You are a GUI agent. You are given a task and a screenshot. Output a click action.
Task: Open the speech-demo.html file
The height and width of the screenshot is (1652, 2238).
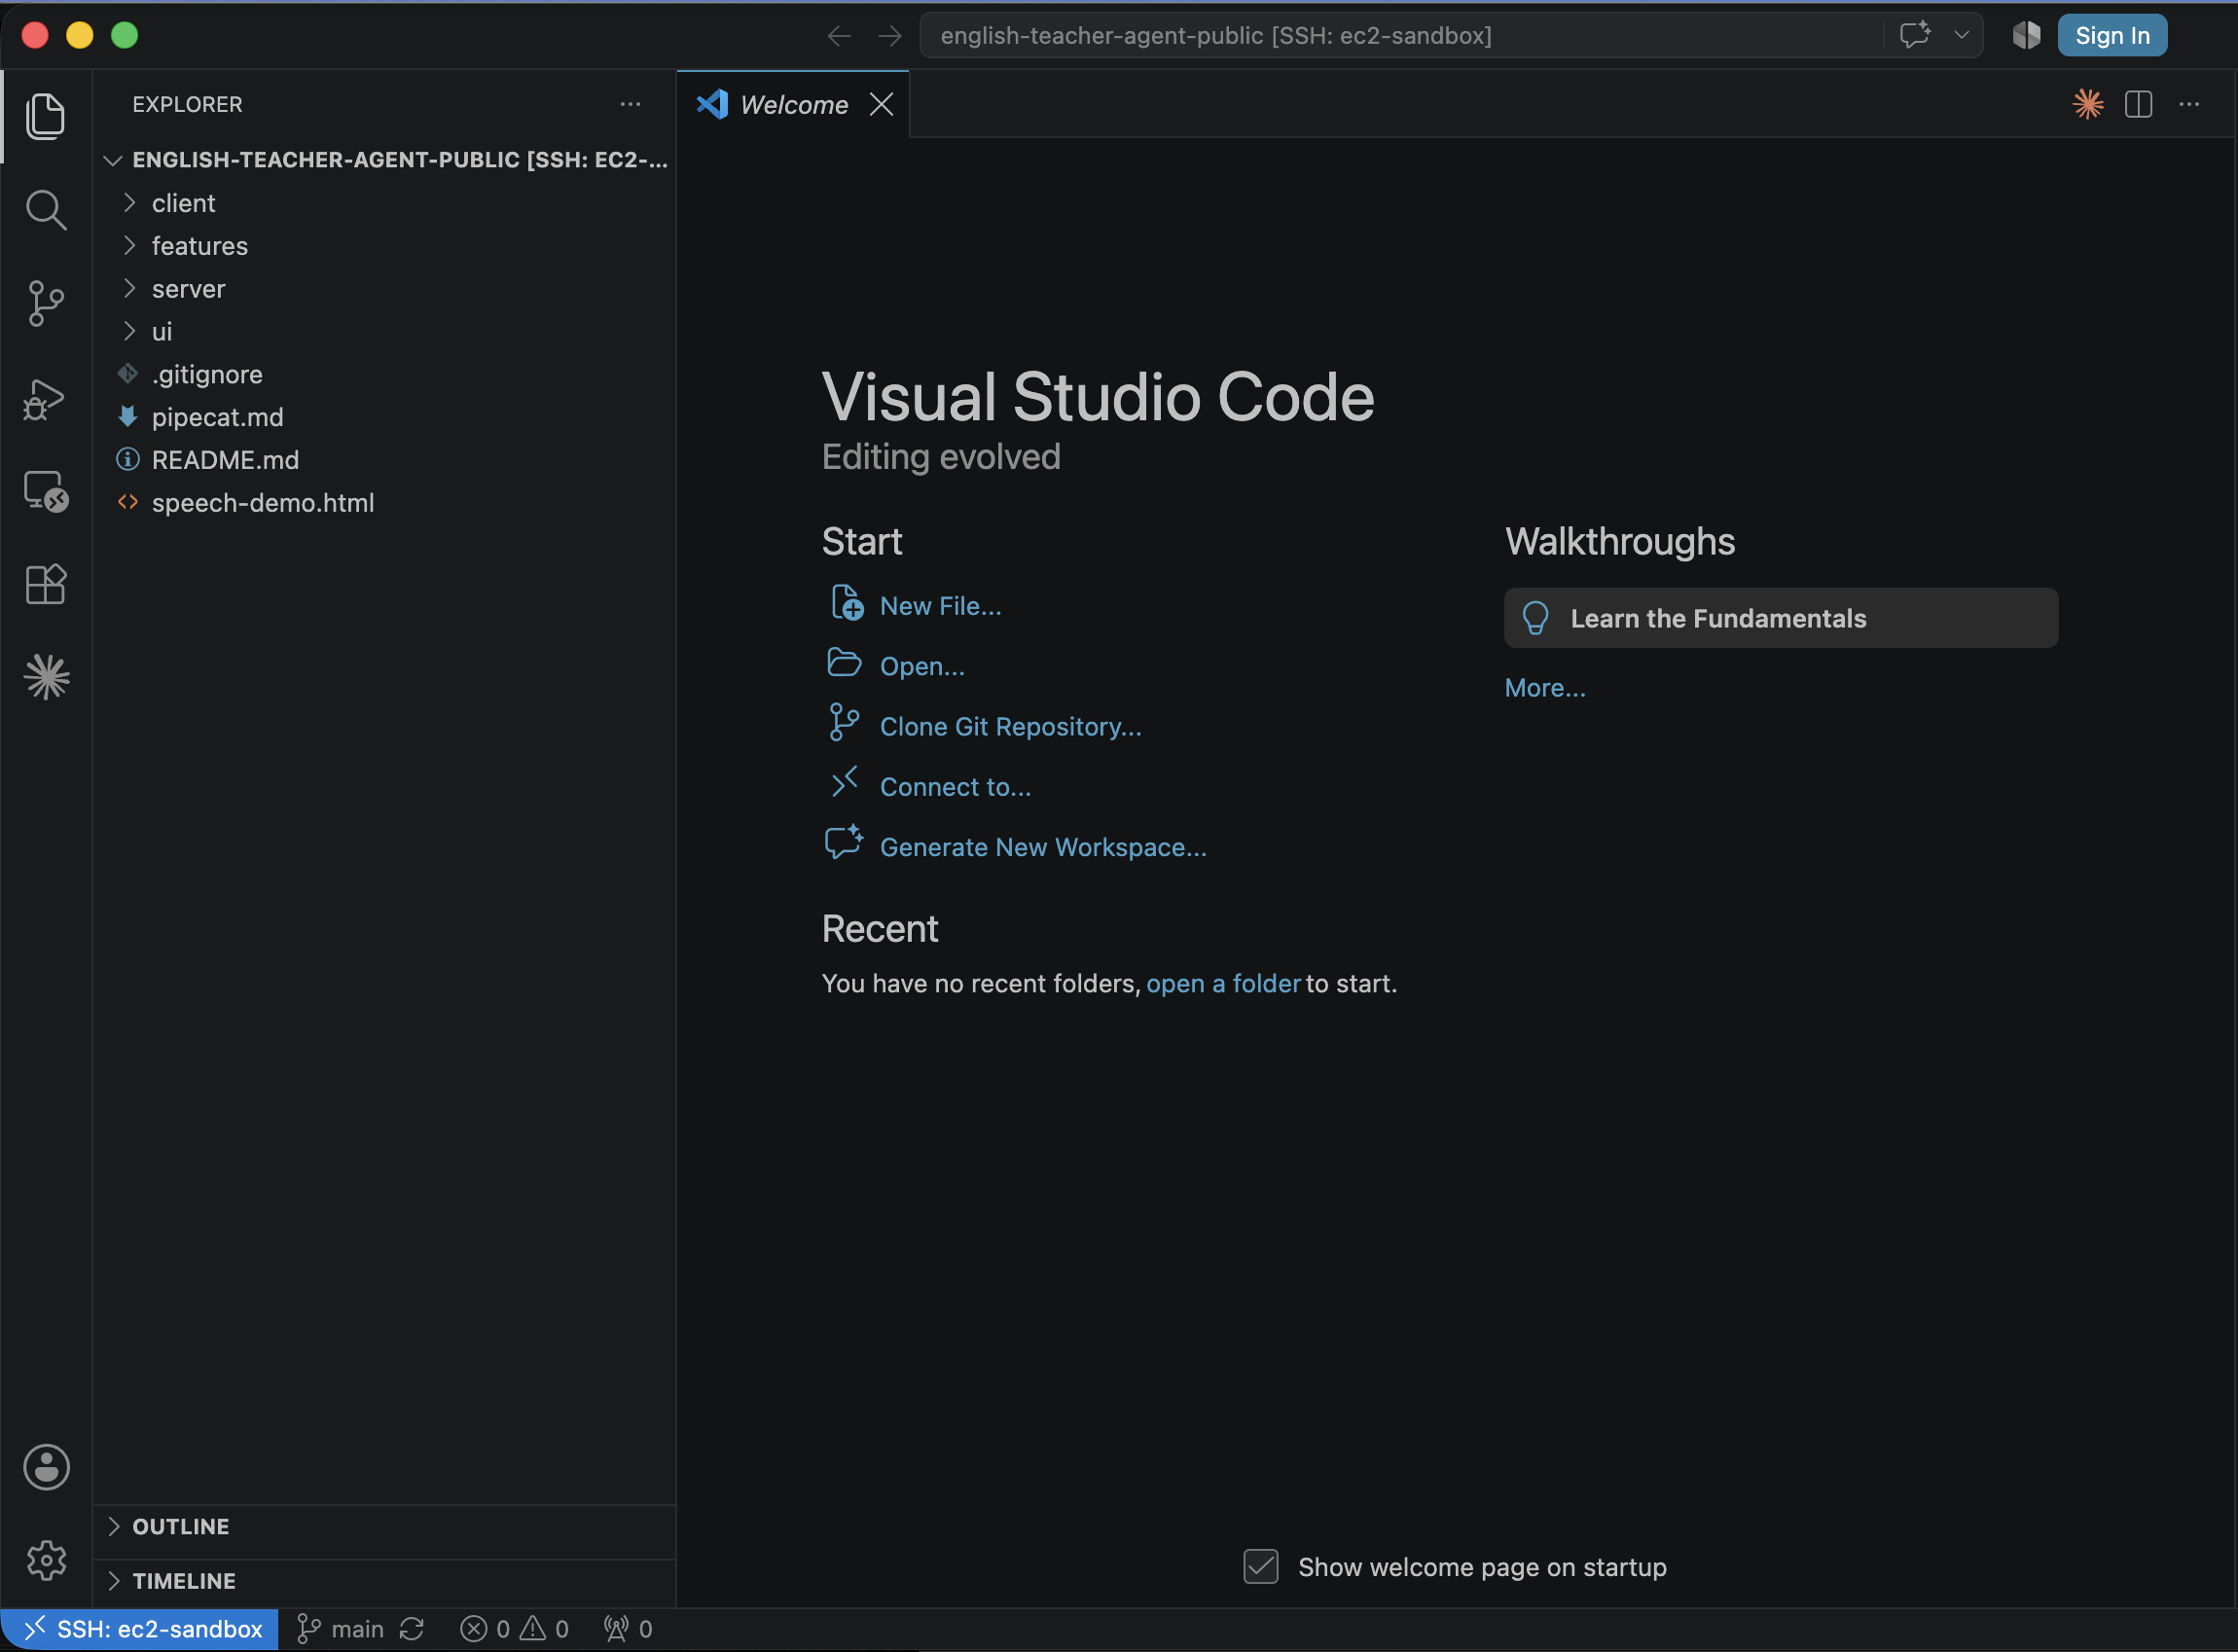385,503
